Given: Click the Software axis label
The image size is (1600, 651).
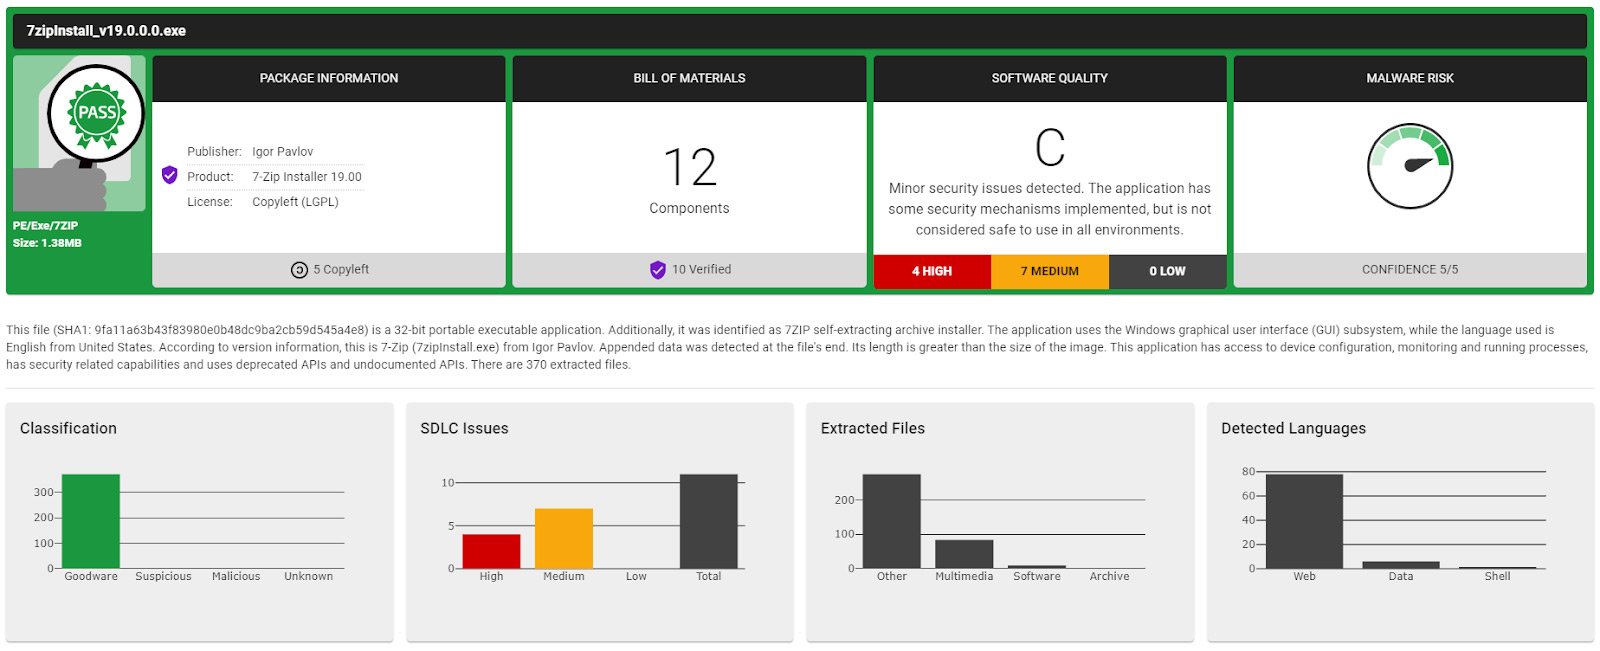Looking at the screenshot, I should pos(1037,577).
